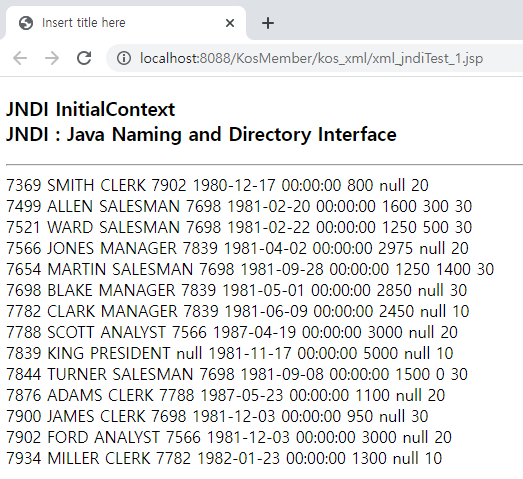The width and height of the screenshot is (523, 479).
Task: Click the browser back arrow
Action: pos(20,58)
